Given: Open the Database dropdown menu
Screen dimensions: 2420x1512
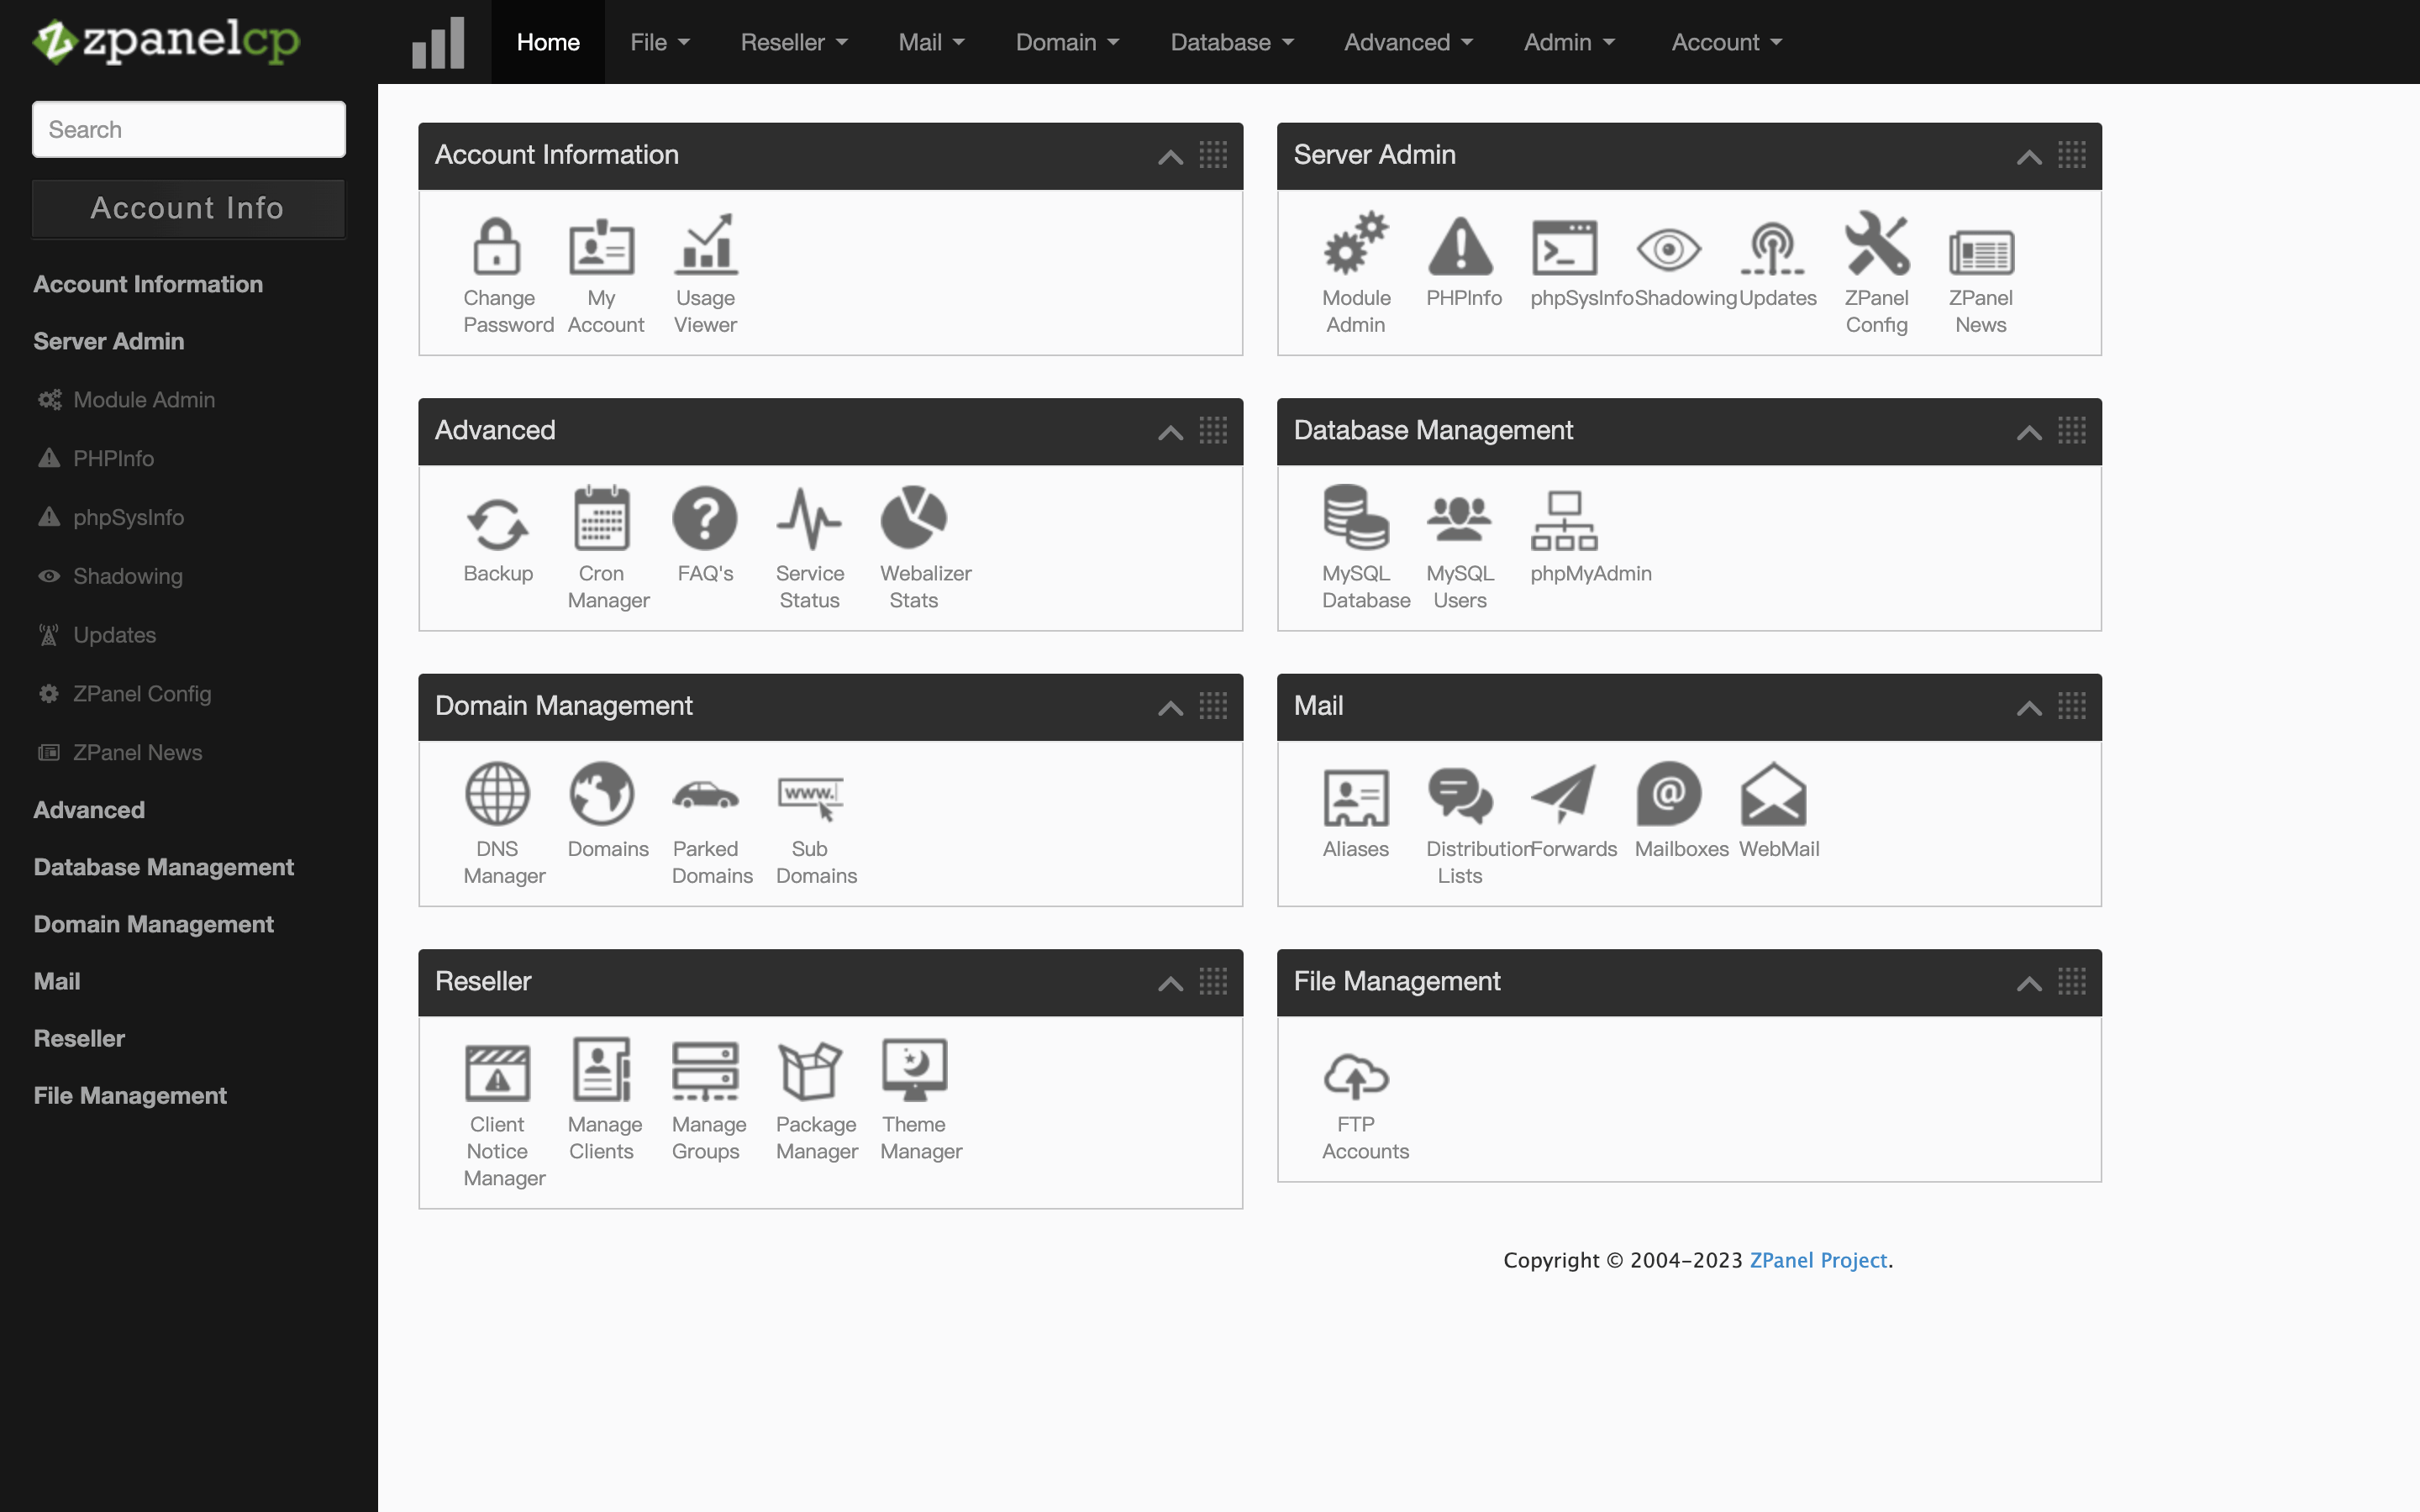Looking at the screenshot, I should click(x=1232, y=42).
